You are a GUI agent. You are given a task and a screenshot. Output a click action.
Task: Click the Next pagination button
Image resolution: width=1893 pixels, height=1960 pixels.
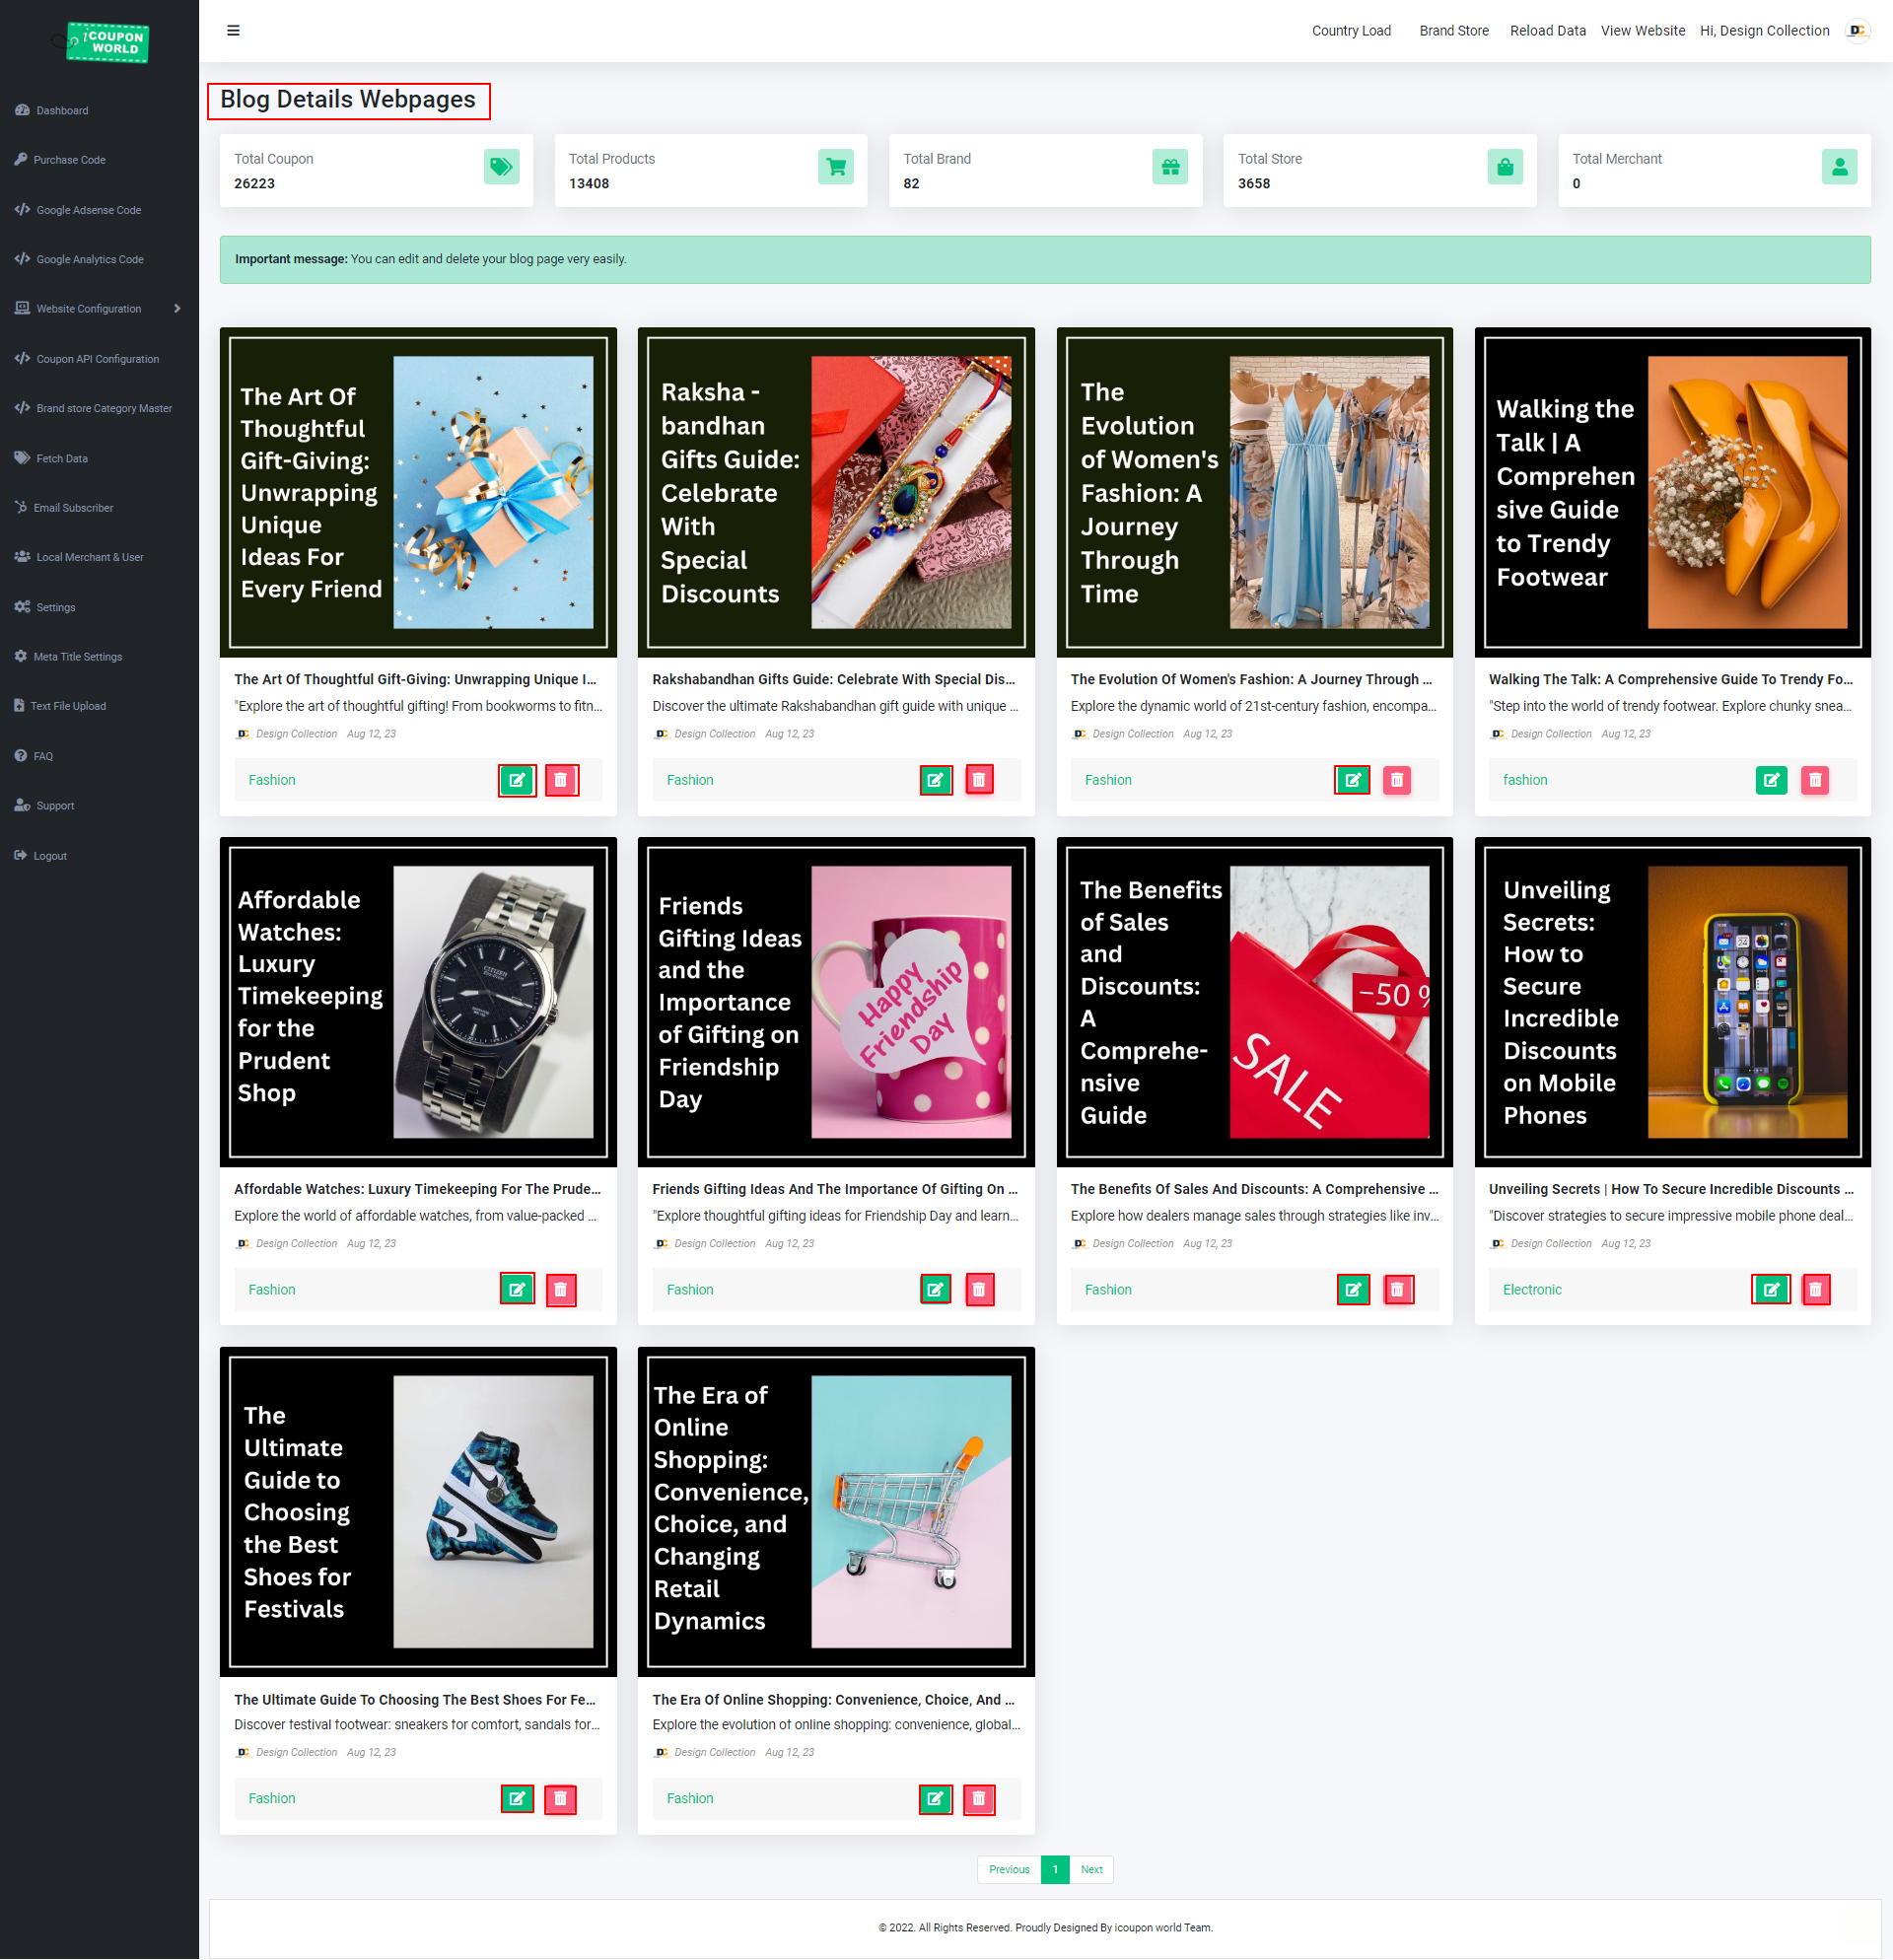(1091, 1869)
